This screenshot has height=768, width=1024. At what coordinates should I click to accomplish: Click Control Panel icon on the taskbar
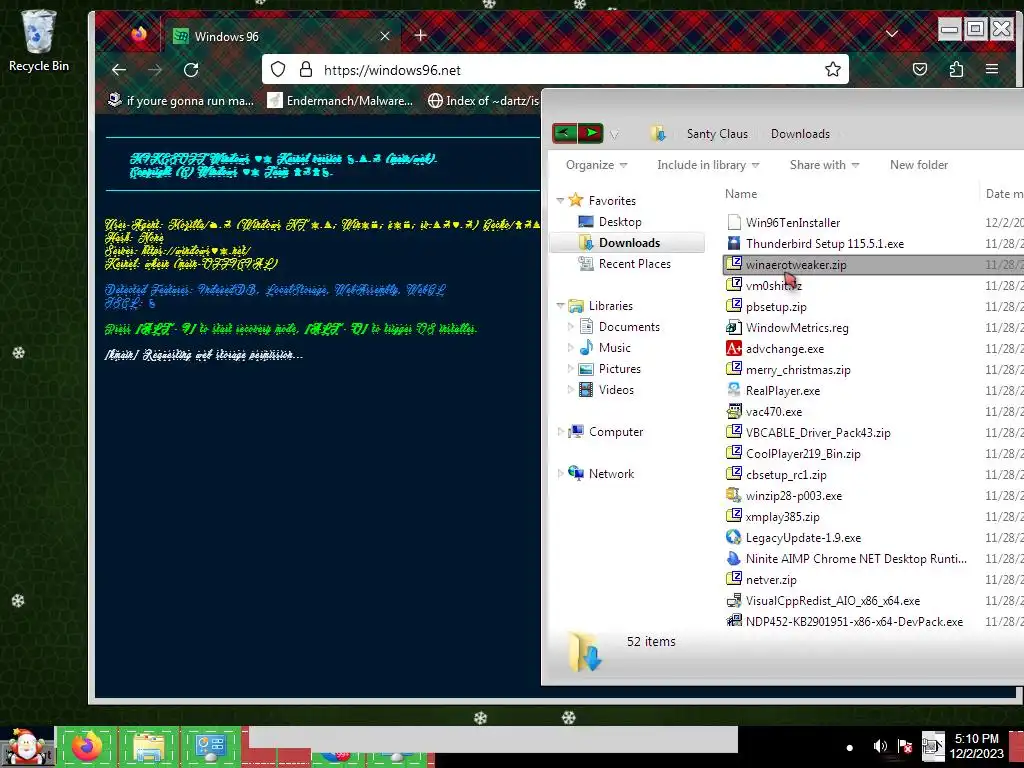pyautogui.click(x=210, y=747)
